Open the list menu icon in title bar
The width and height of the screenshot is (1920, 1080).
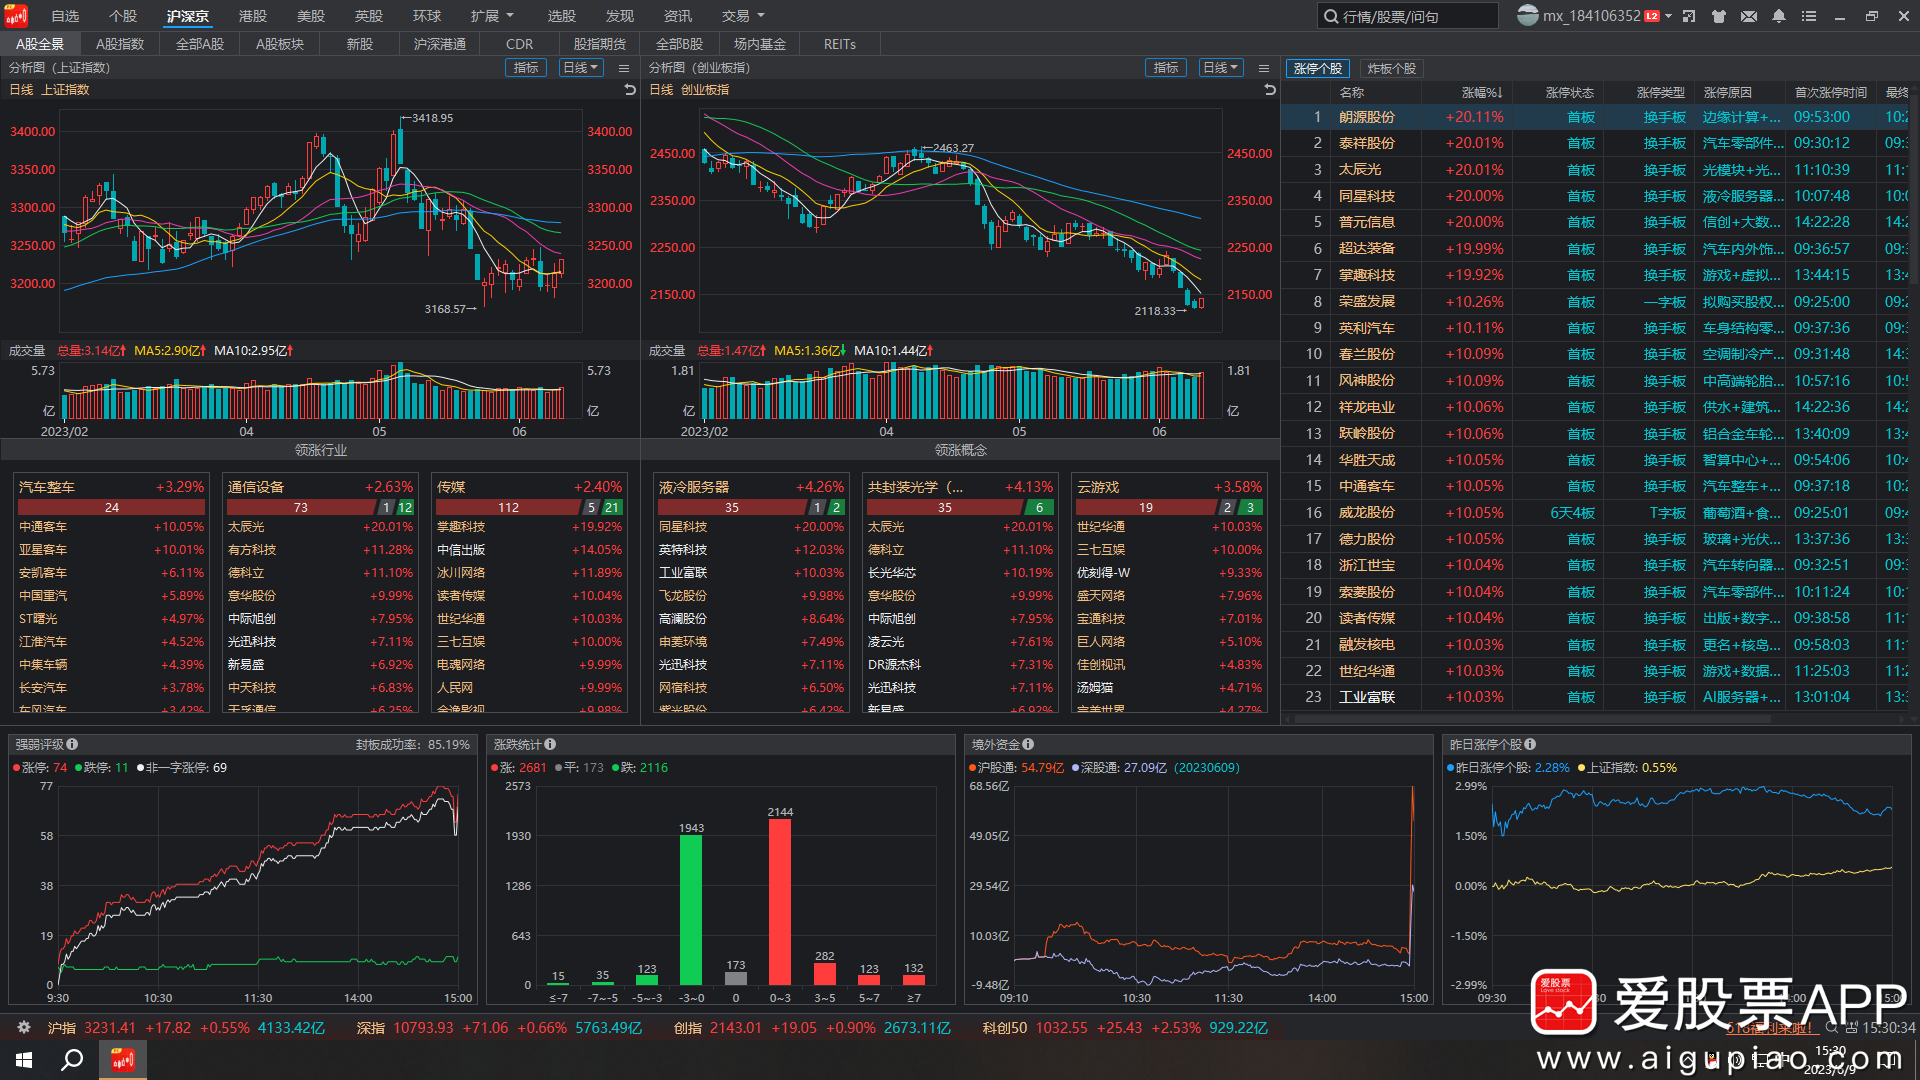1809,16
